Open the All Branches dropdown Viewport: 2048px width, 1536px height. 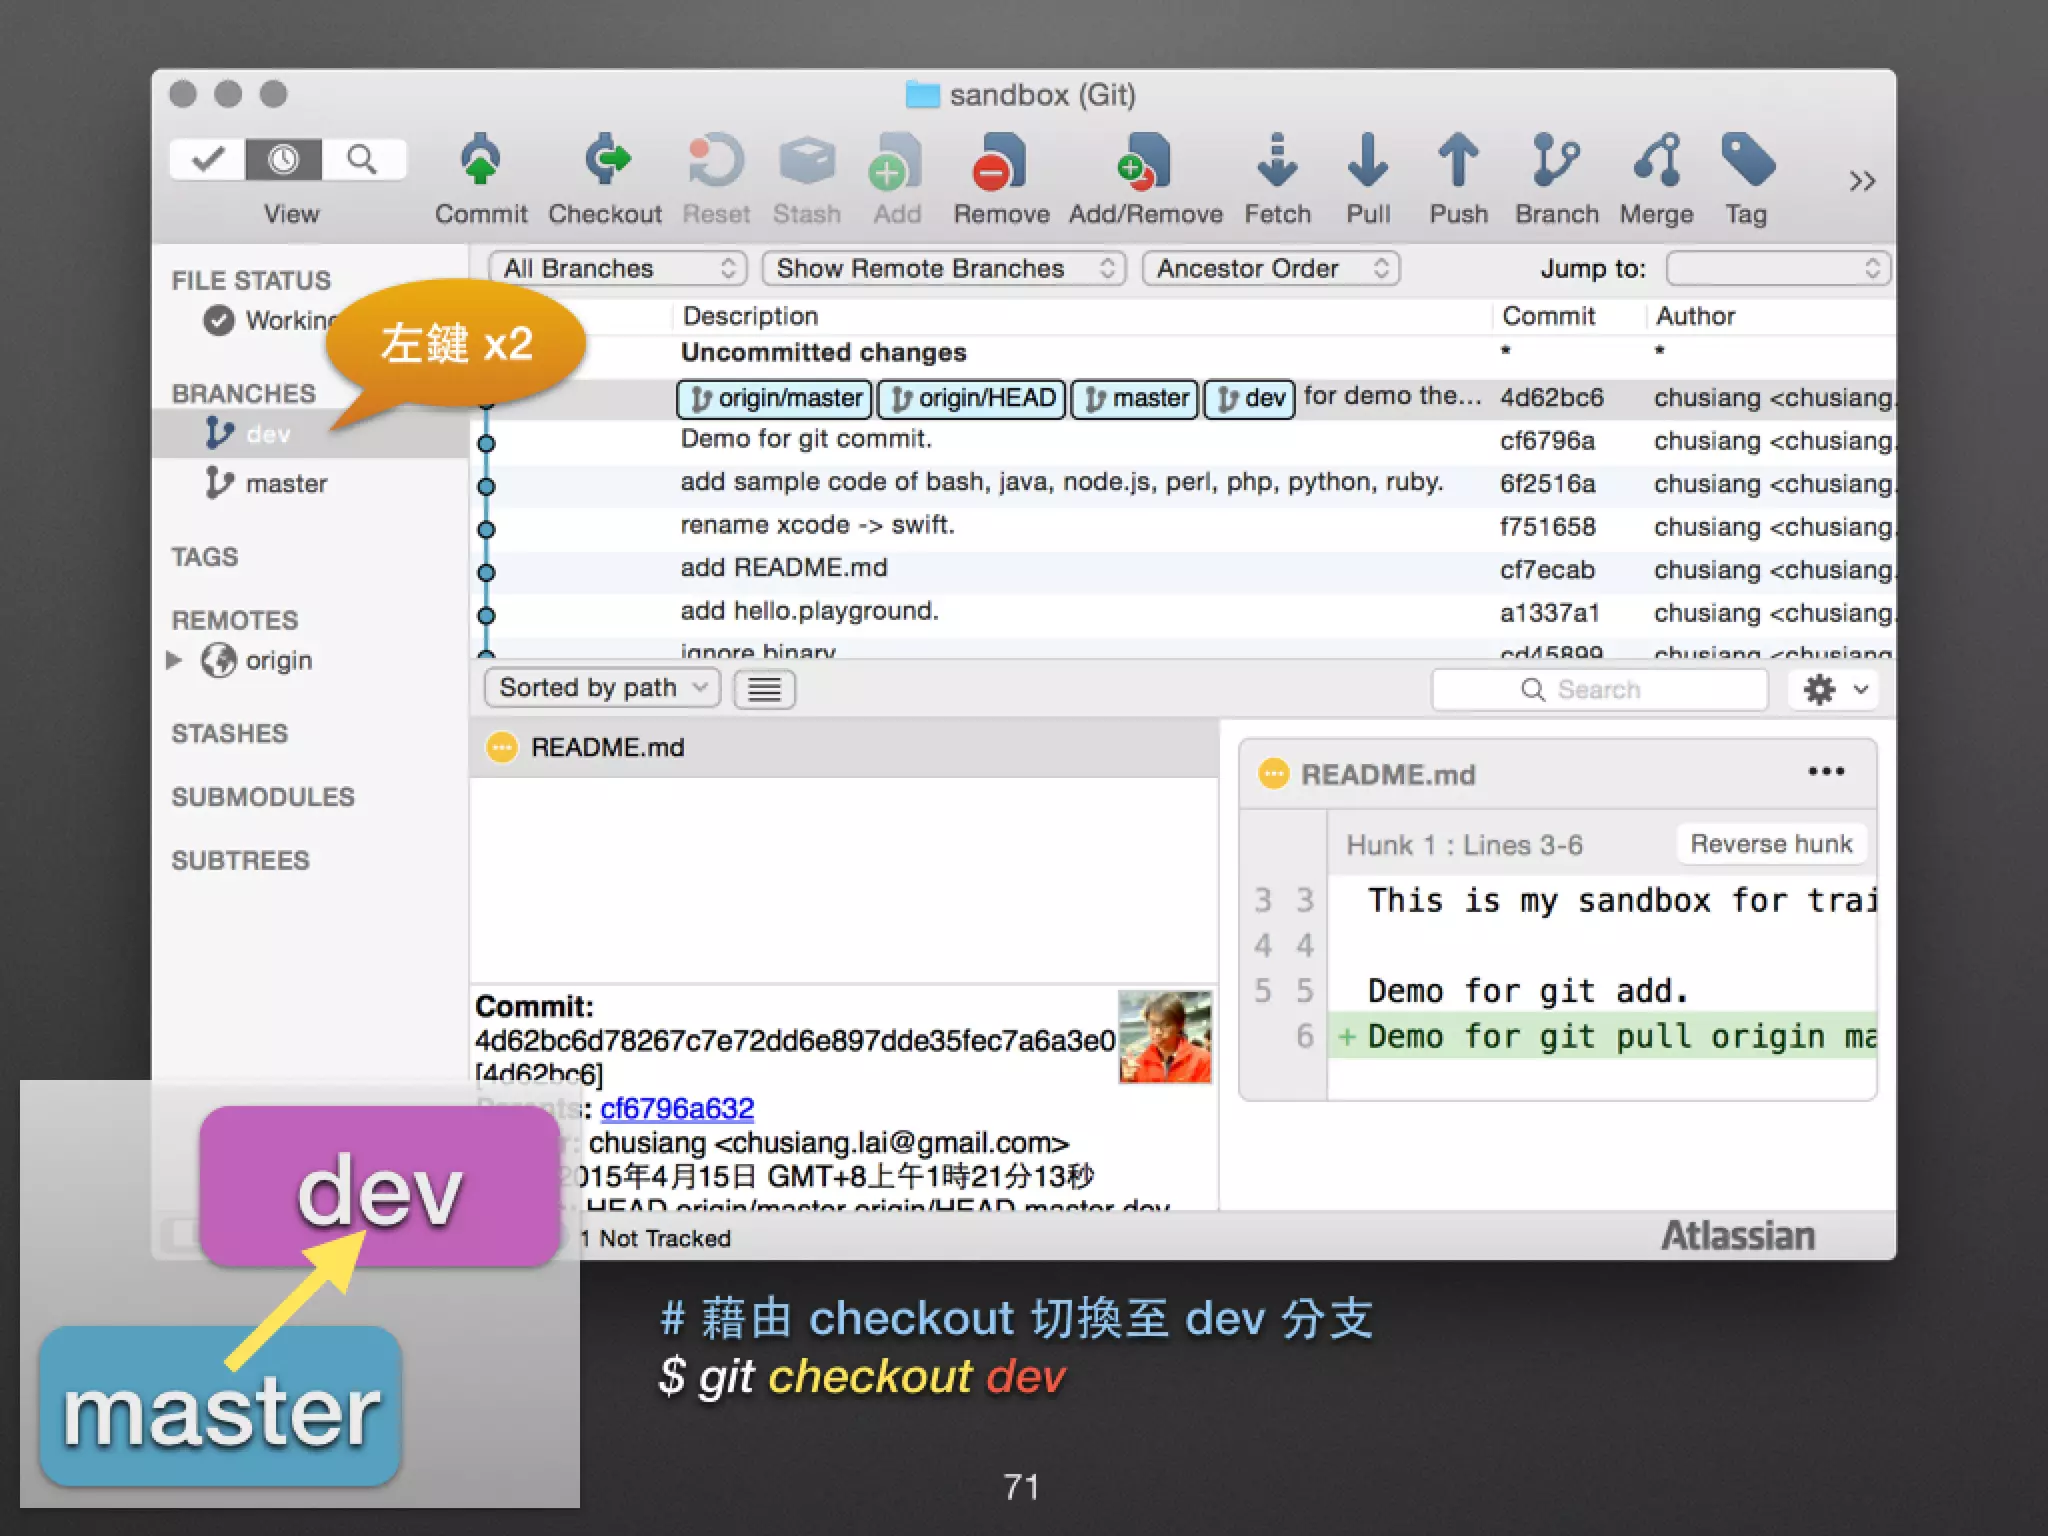coord(617,269)
